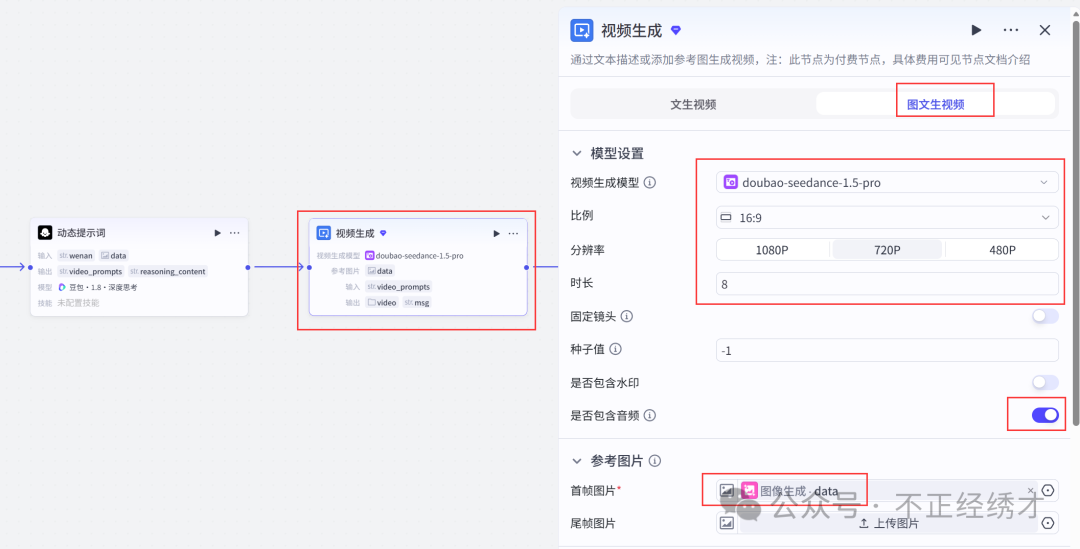1080x549 pixels.
Task: Show info for 固定镜头
Action: point(626,317)
